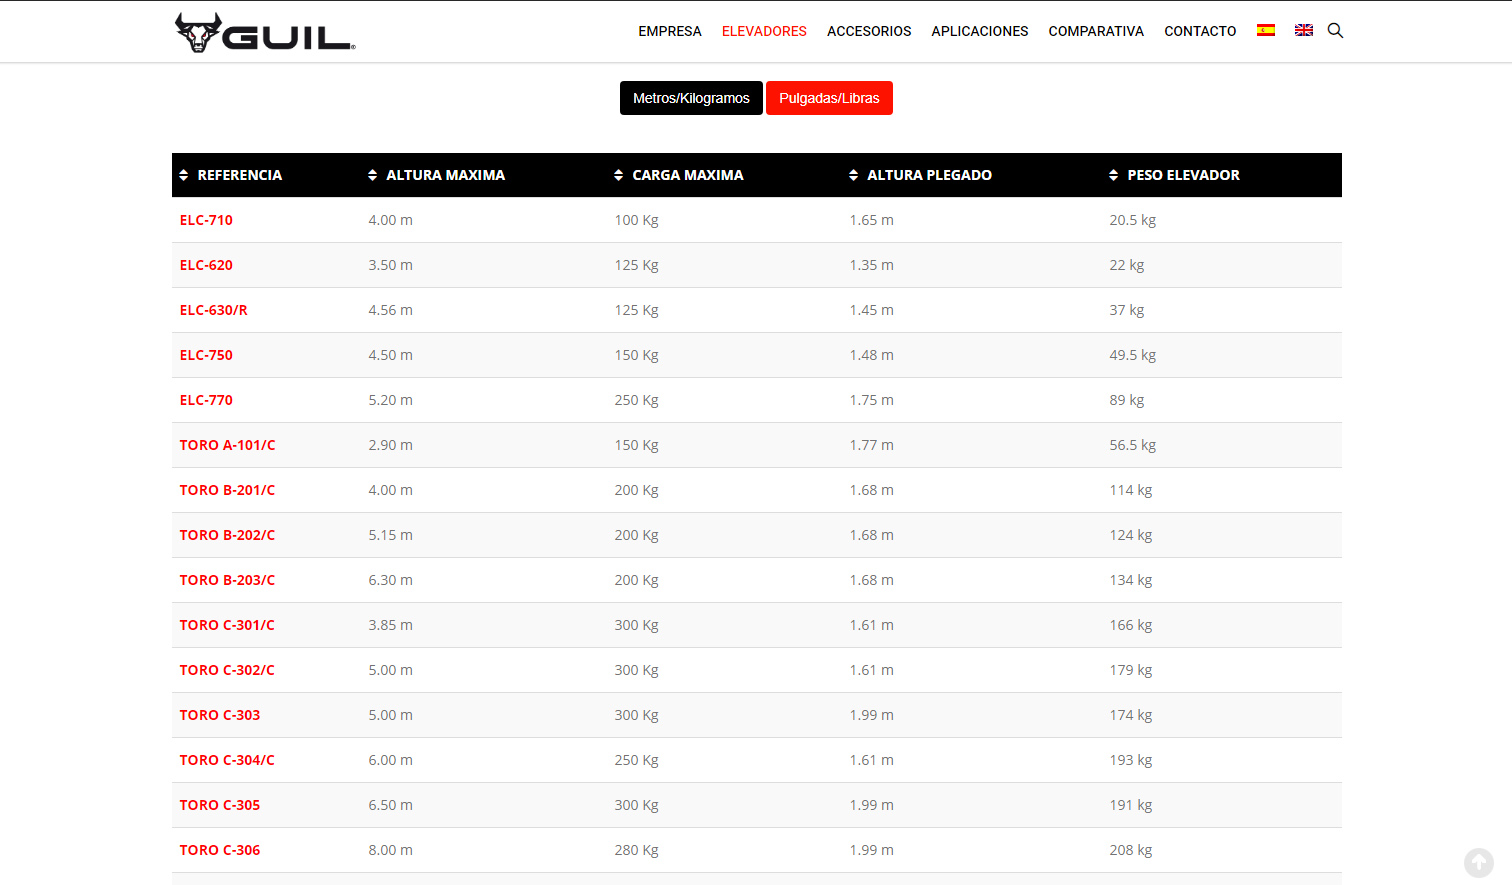
Task: Sort by PESO ELEVADOR column label
Action: click(x=1184, y=175)
